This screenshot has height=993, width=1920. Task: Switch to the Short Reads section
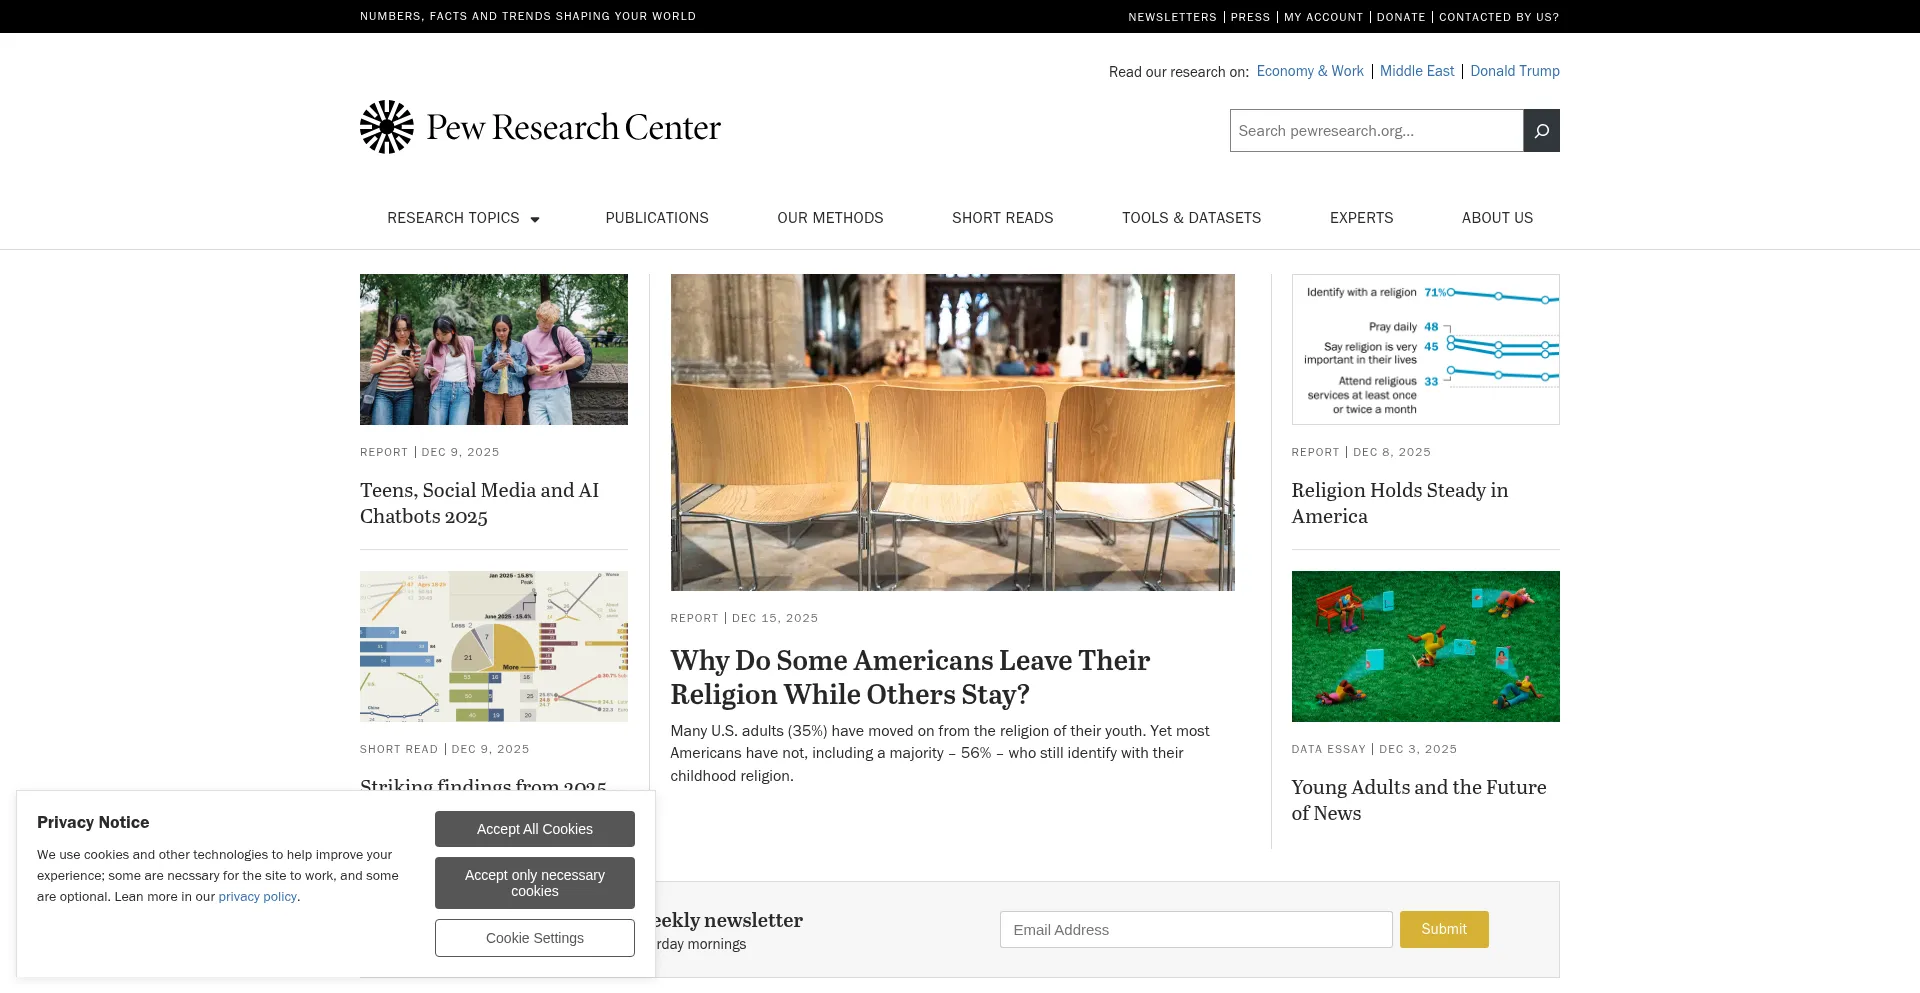(1002, 218)
